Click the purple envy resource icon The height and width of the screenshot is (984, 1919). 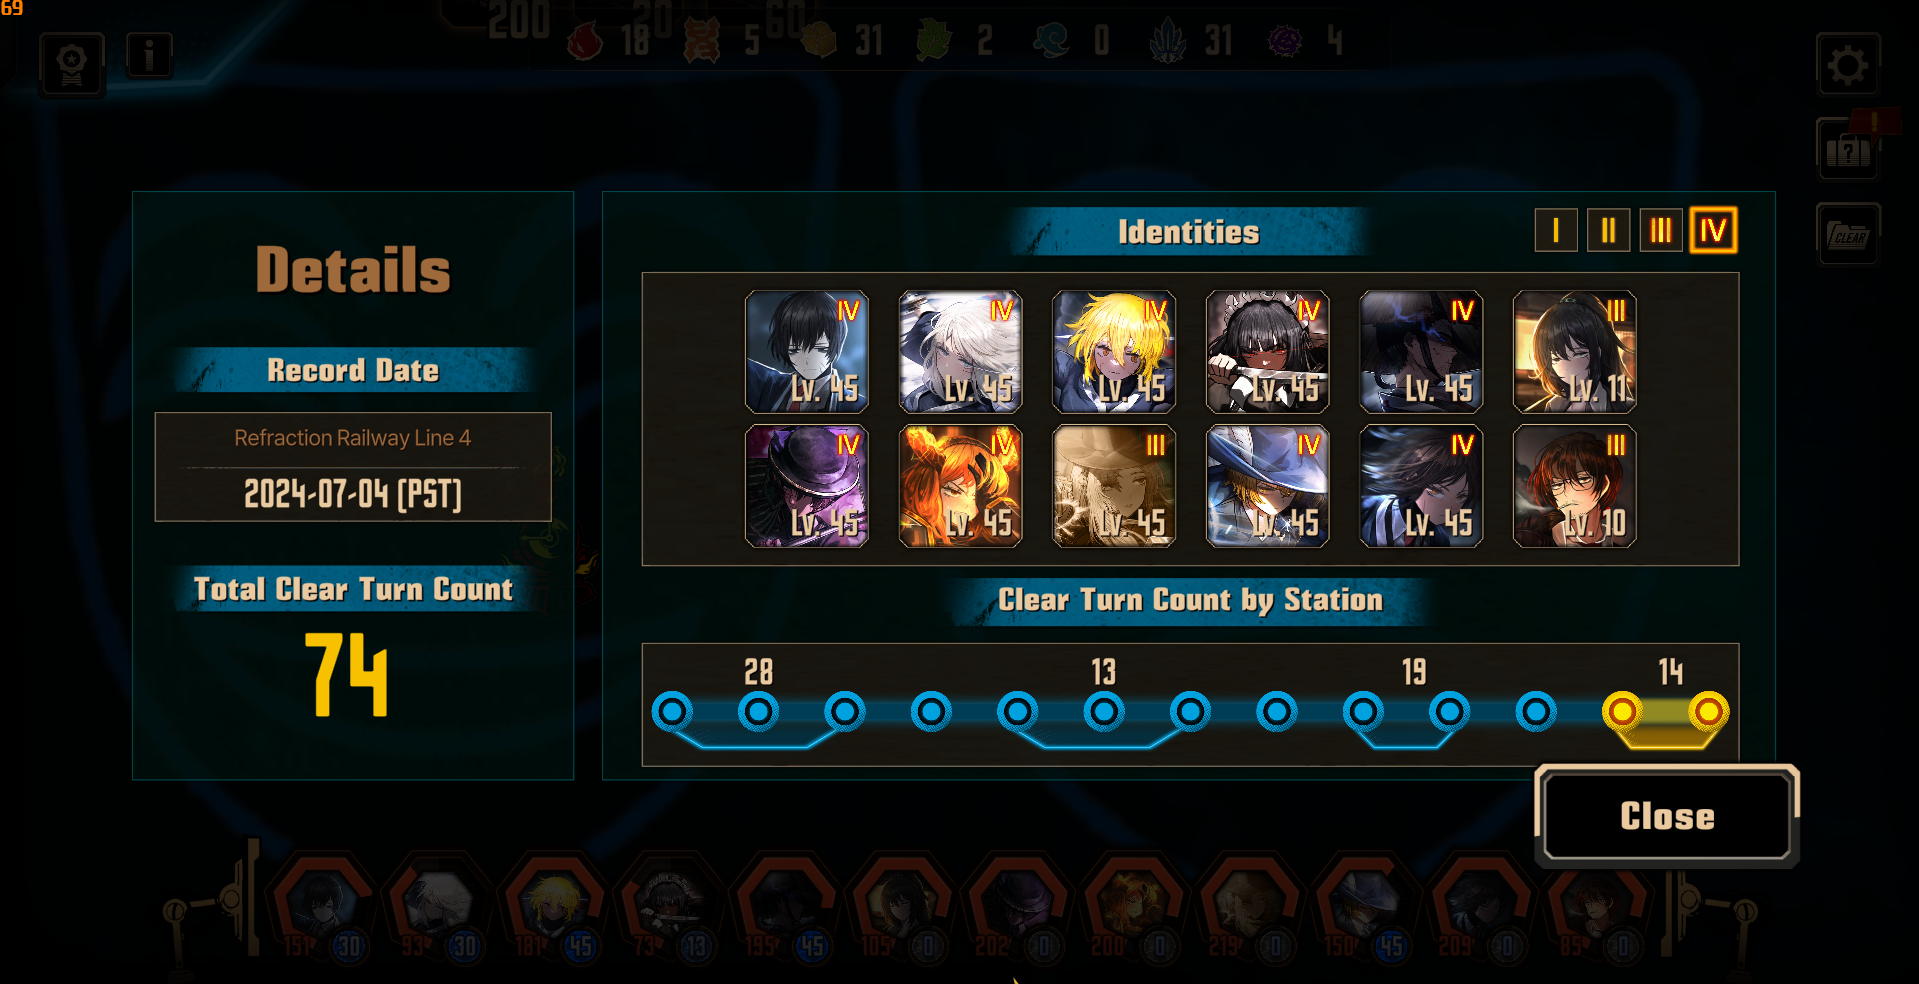pyautogui.click(x=1285, y=41)
